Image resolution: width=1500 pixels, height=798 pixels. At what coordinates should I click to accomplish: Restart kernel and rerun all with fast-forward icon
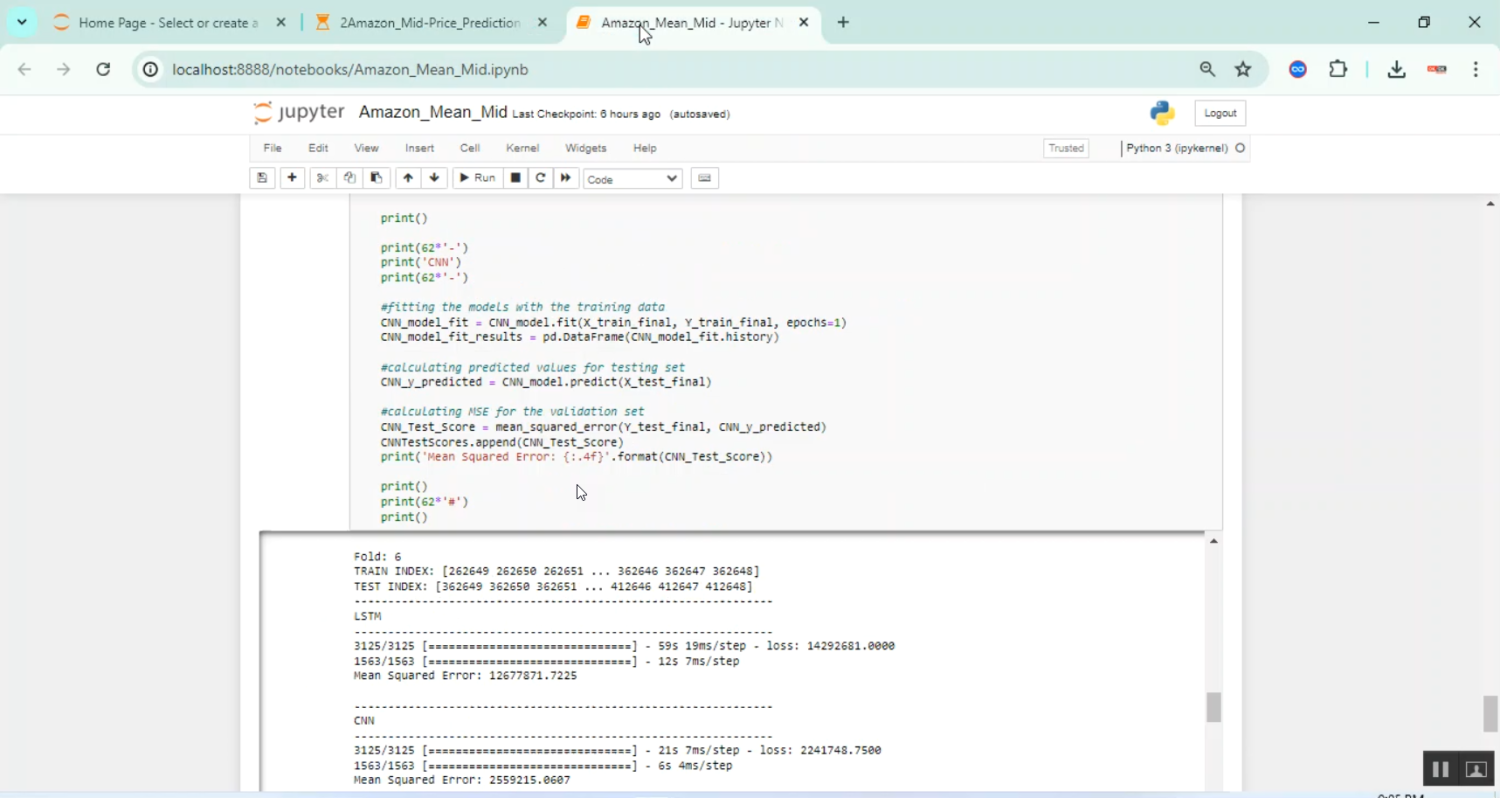566,178
